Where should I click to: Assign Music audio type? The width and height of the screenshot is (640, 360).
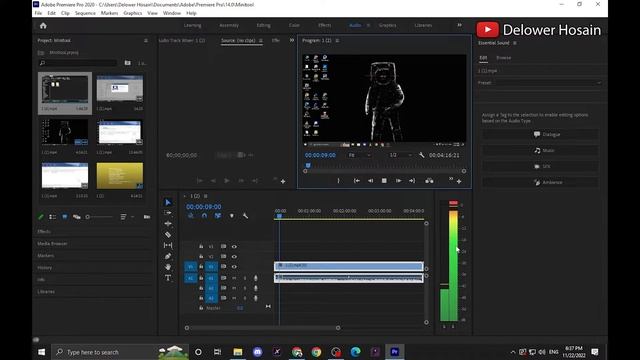pyautogui.click(x=540, y=150)
